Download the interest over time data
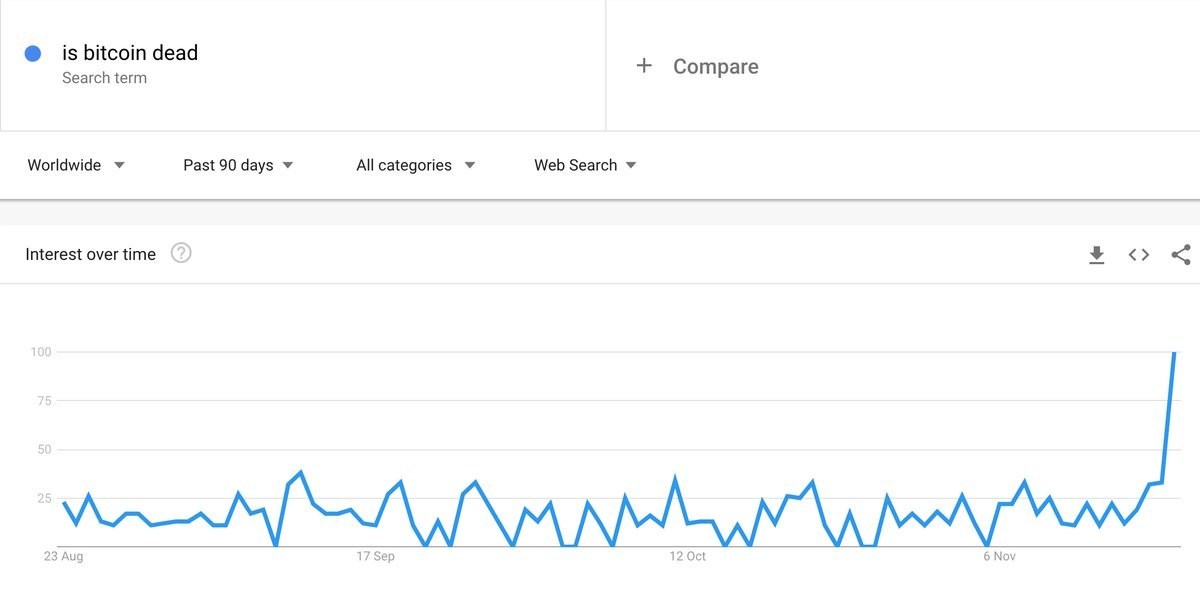Image resolution: width=1200 pixels, height=602 pixels. pos(1097,255)
